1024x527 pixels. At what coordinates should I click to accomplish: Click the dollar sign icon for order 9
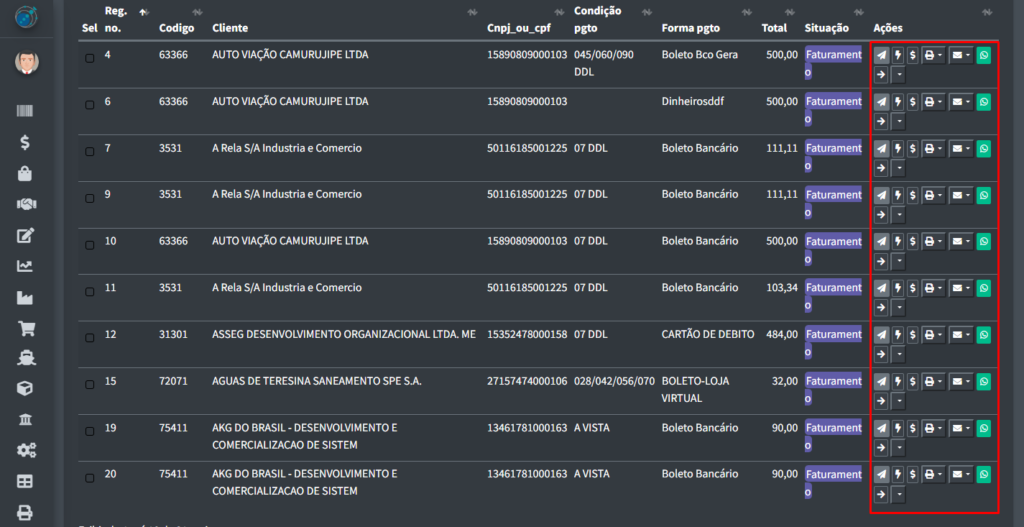[912, 195]
